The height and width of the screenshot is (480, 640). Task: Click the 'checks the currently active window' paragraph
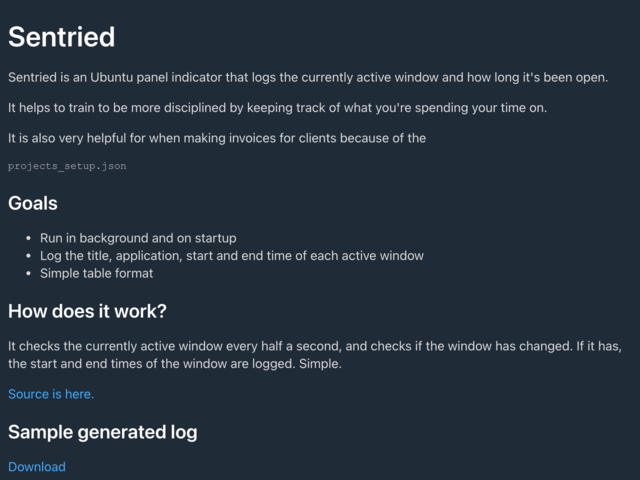[x=315, y=355]
